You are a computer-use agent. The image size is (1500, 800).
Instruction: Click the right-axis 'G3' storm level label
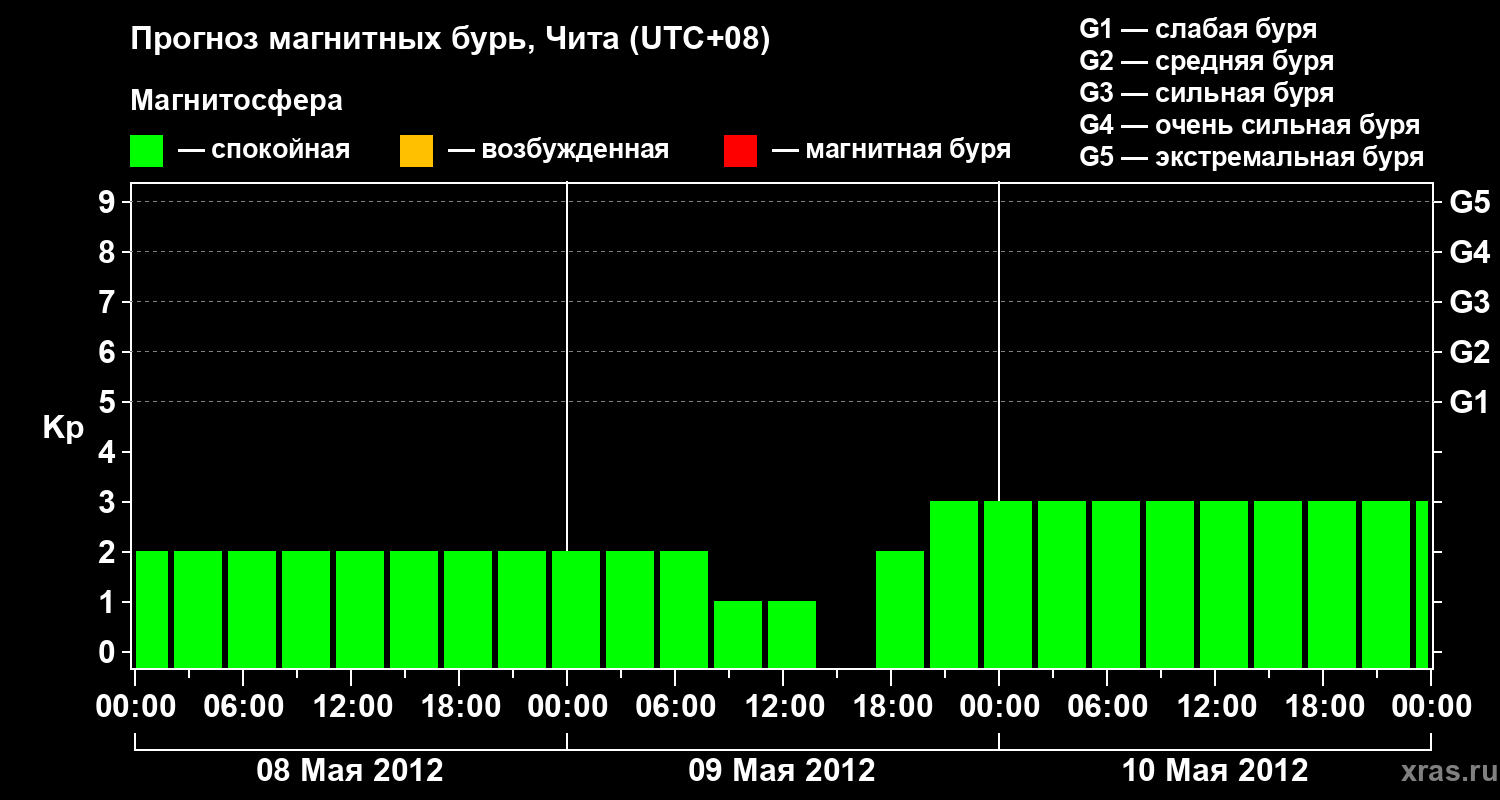tap(1470, 302)
